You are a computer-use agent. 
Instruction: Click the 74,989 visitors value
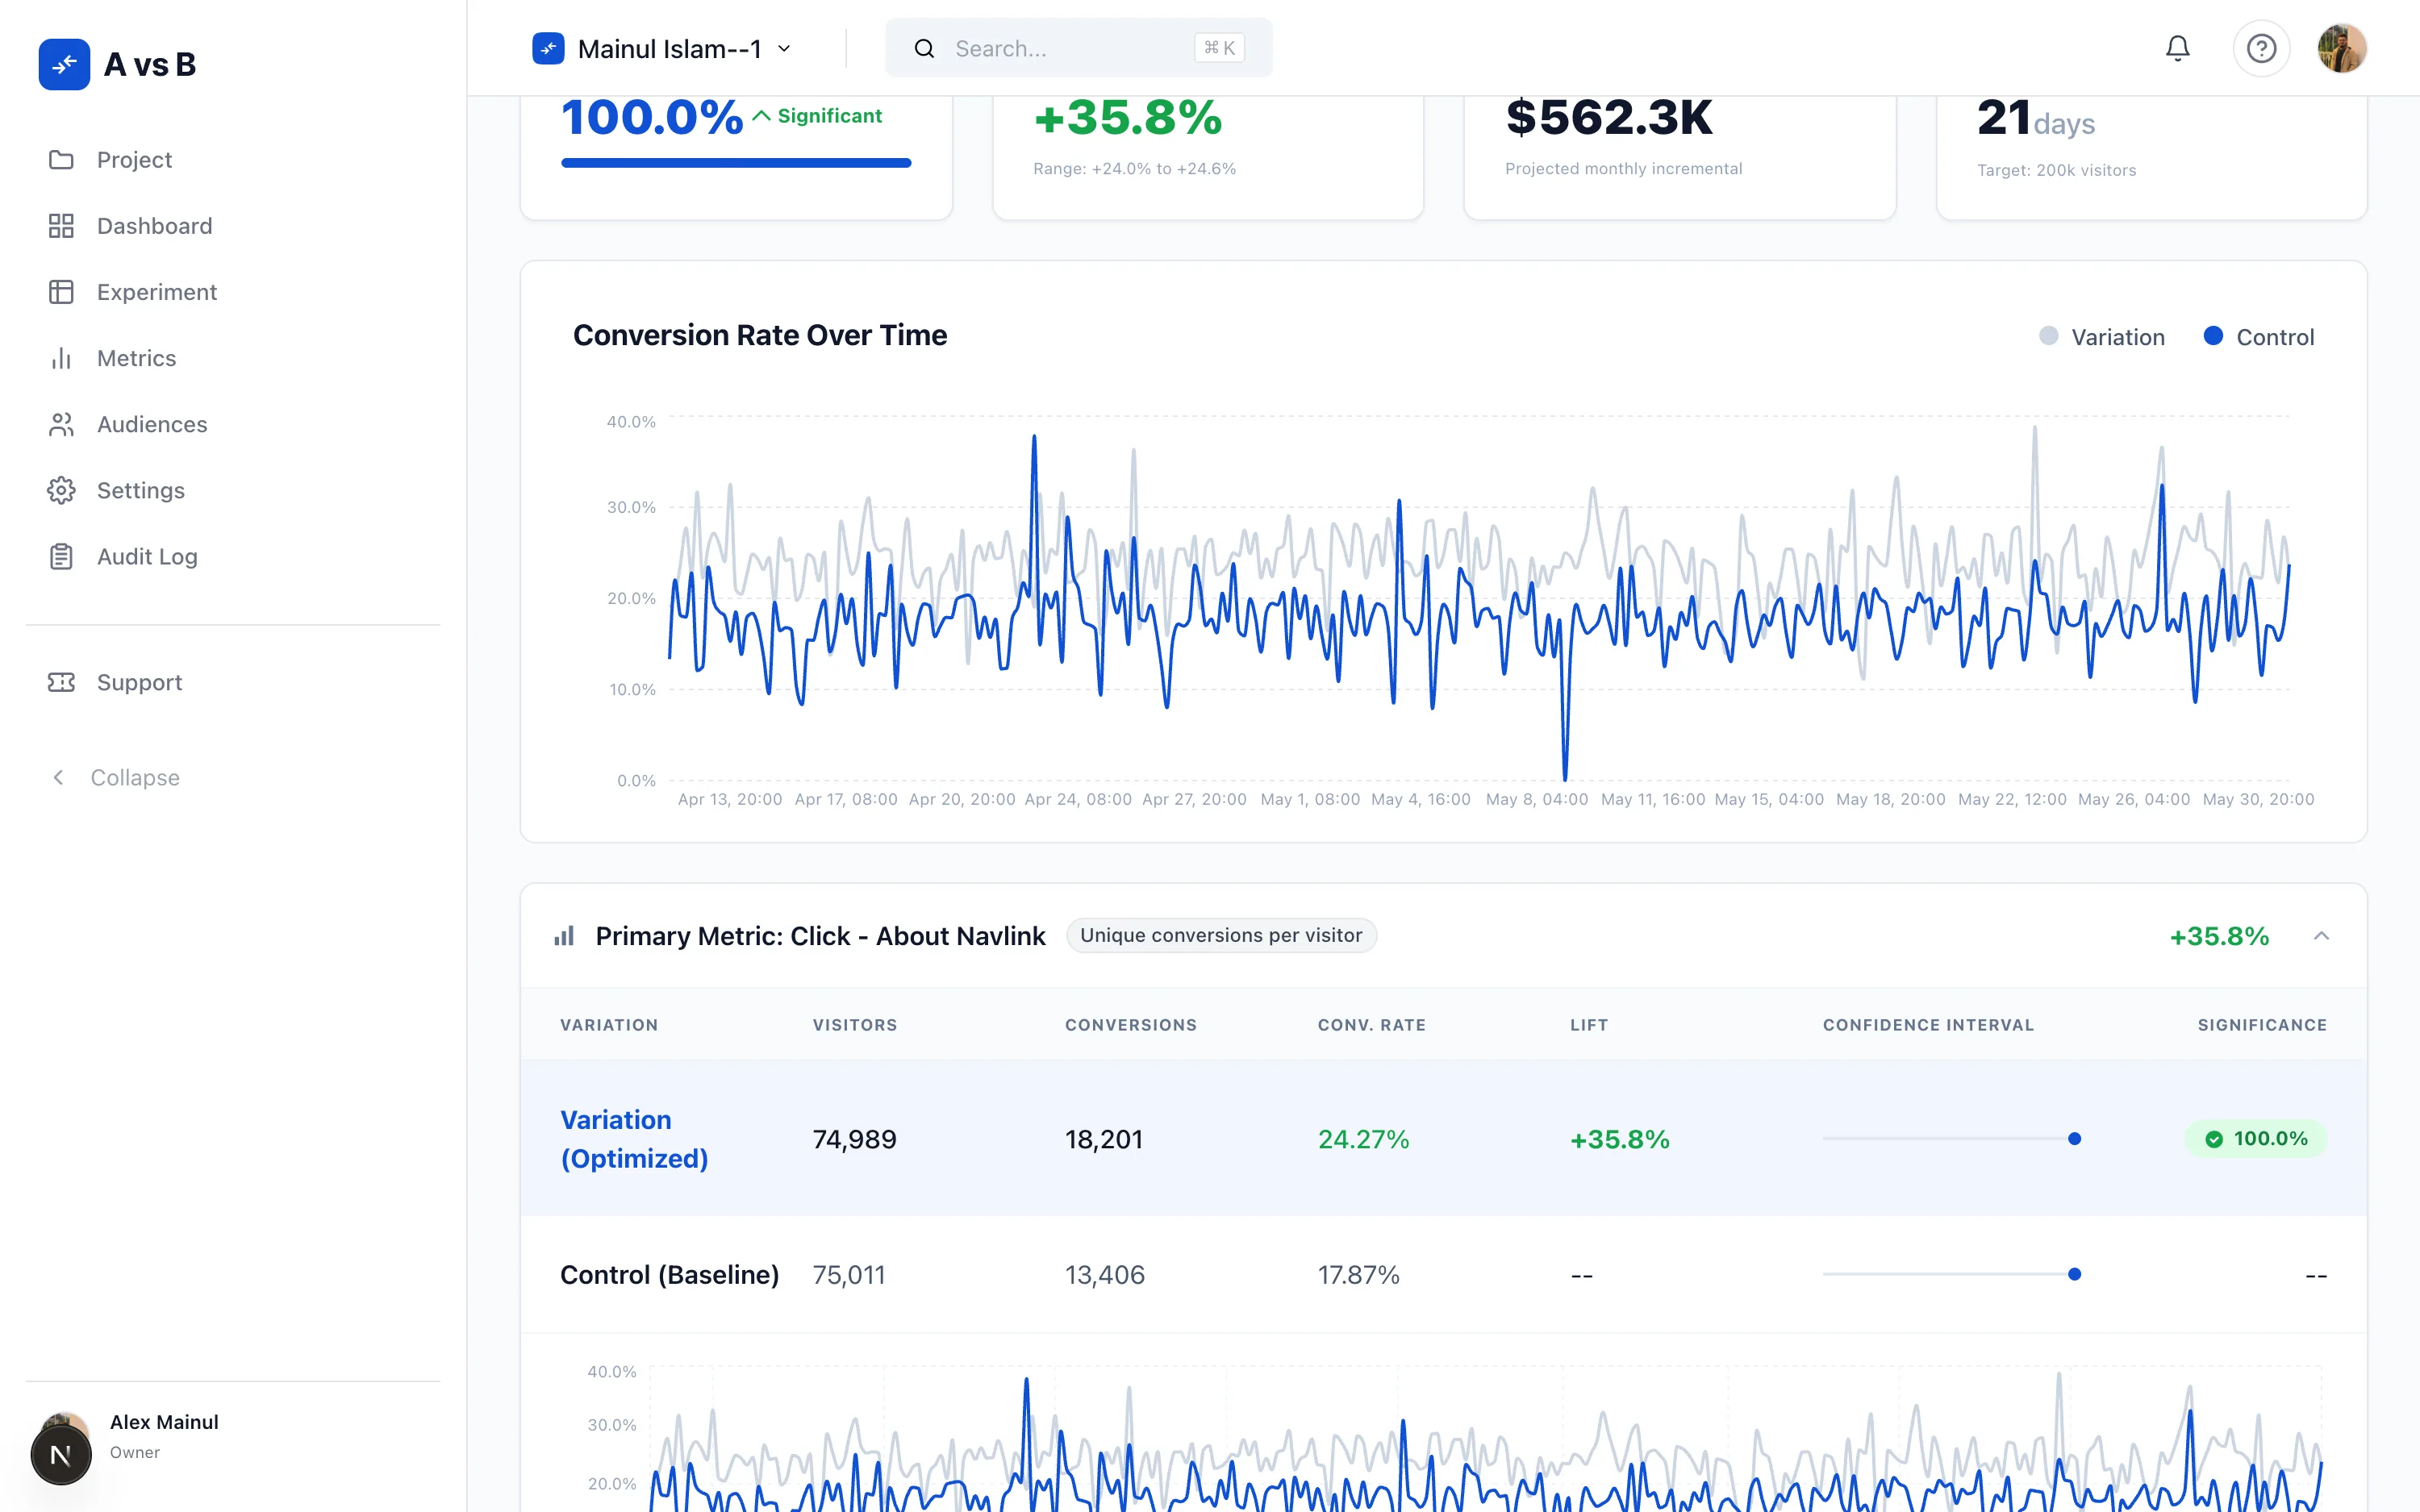pyautogui.click(x=855, y=1140)
